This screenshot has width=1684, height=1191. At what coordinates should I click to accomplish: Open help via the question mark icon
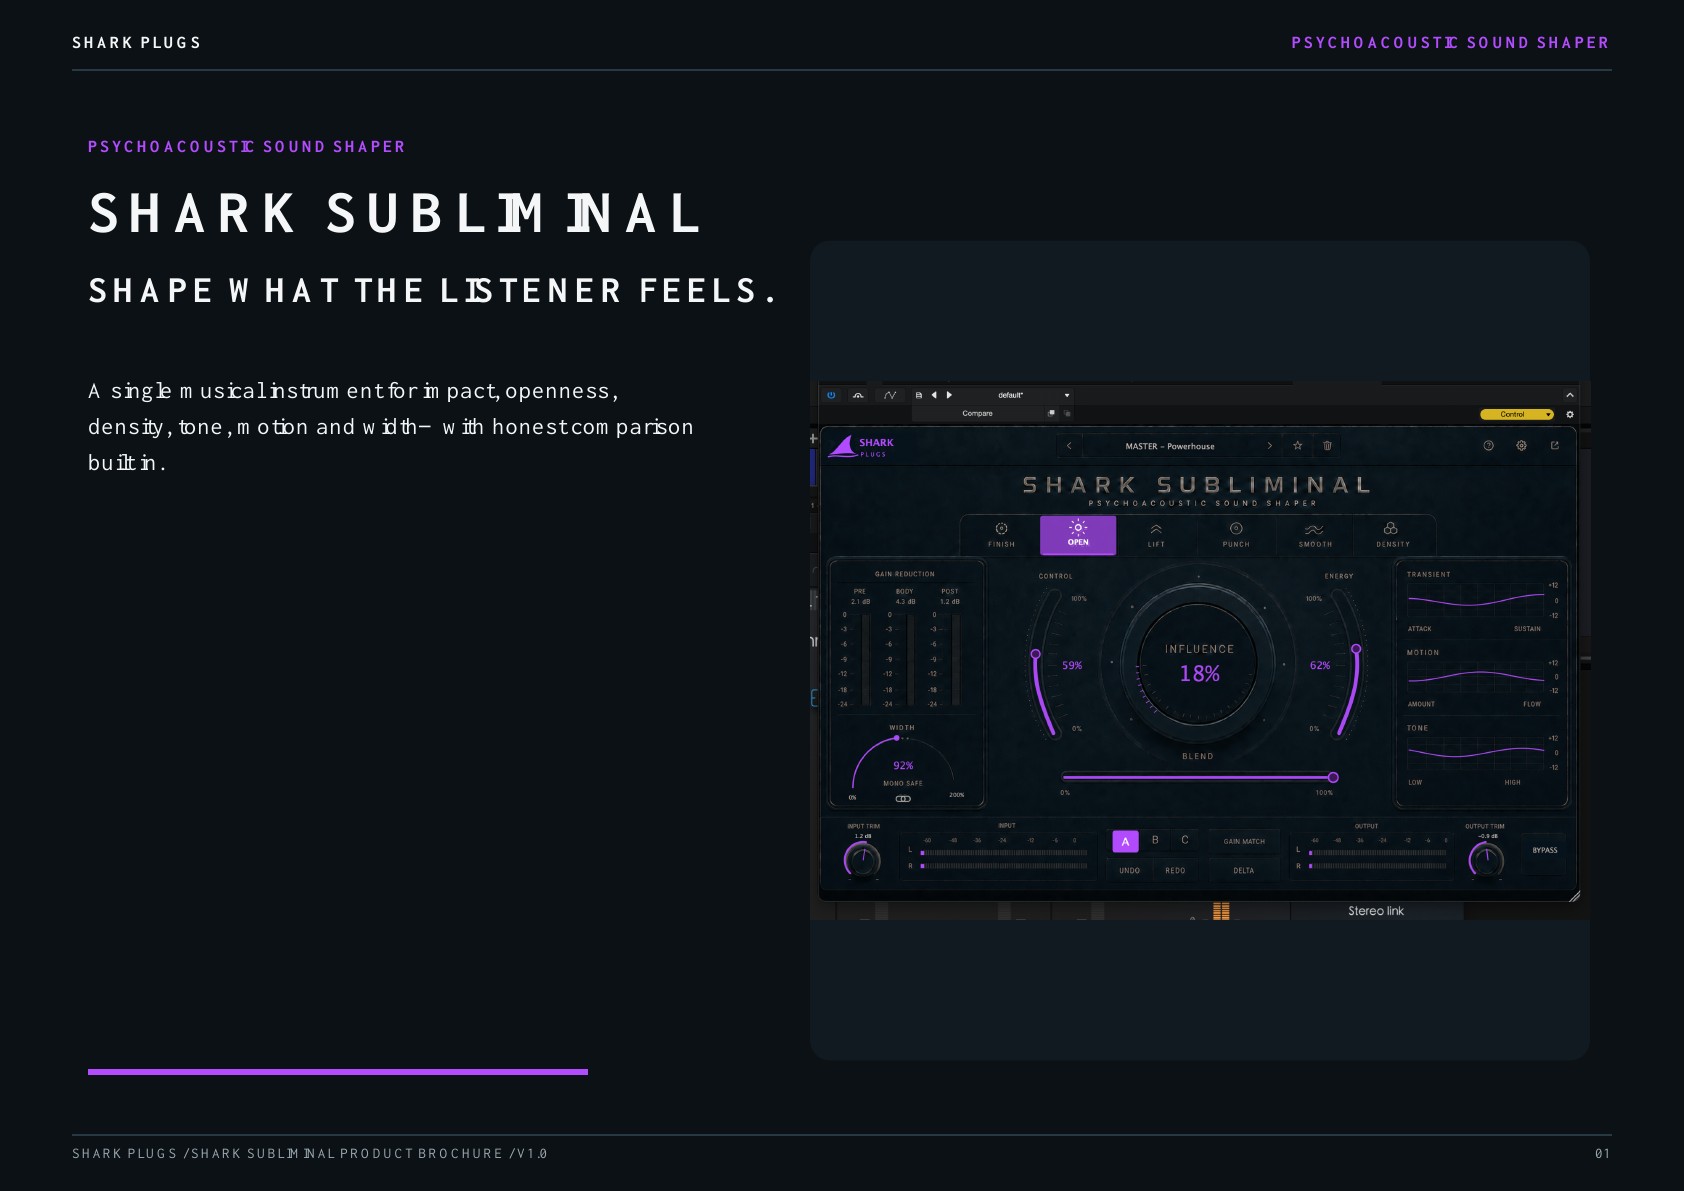[1488, 446]
